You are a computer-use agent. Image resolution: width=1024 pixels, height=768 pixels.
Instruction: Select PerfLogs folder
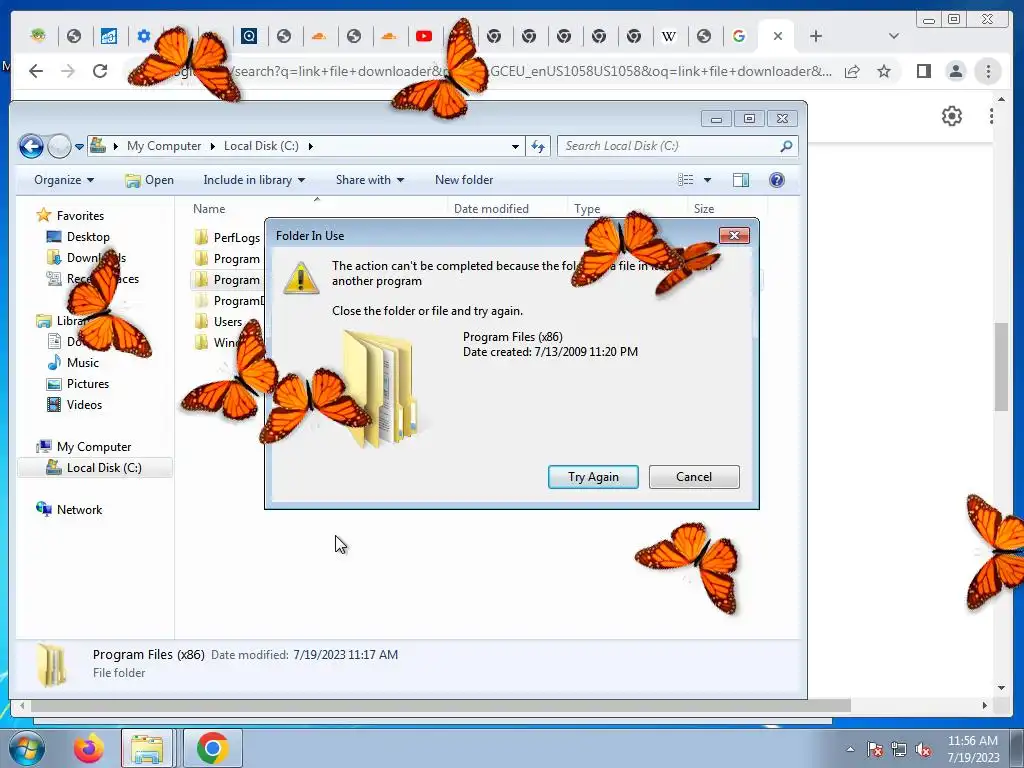pyautogui.click(x=227, y=238)
